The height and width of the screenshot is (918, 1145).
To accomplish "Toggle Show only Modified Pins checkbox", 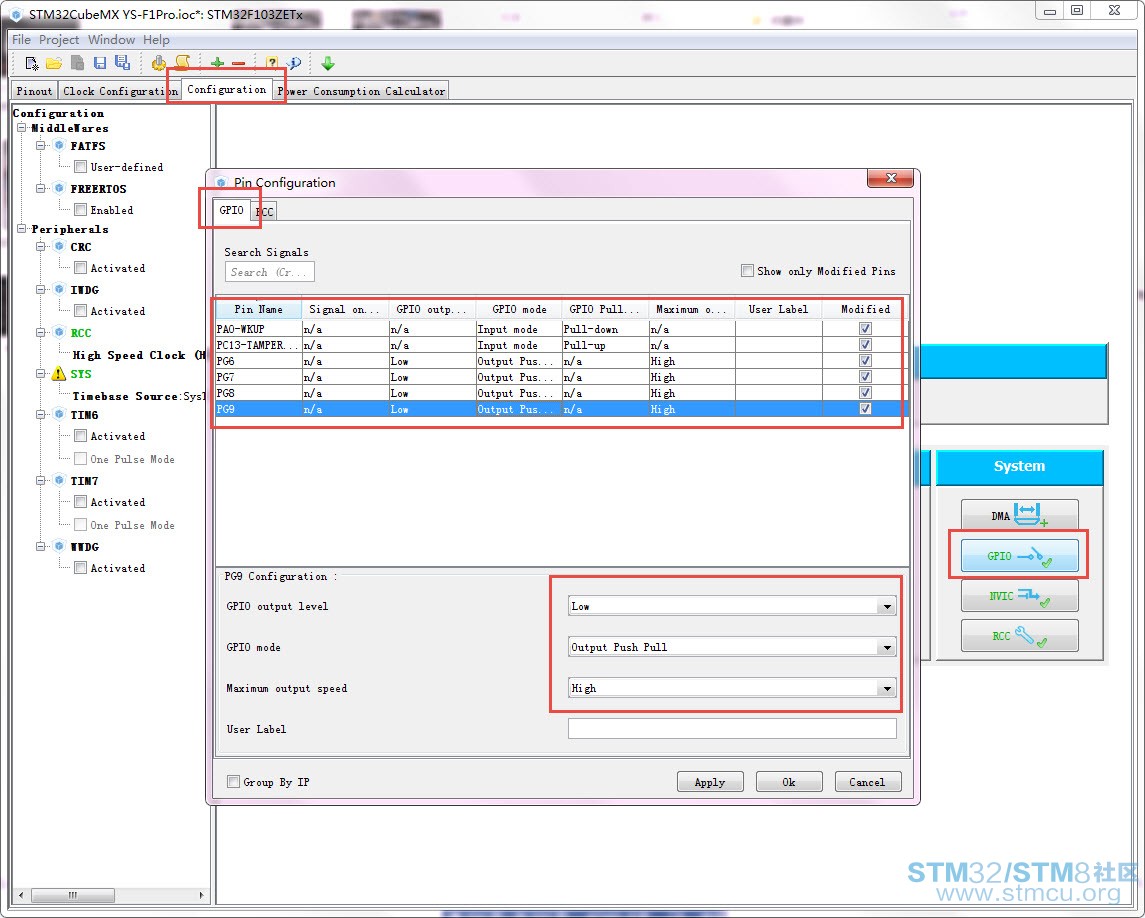I will [747, 271].
